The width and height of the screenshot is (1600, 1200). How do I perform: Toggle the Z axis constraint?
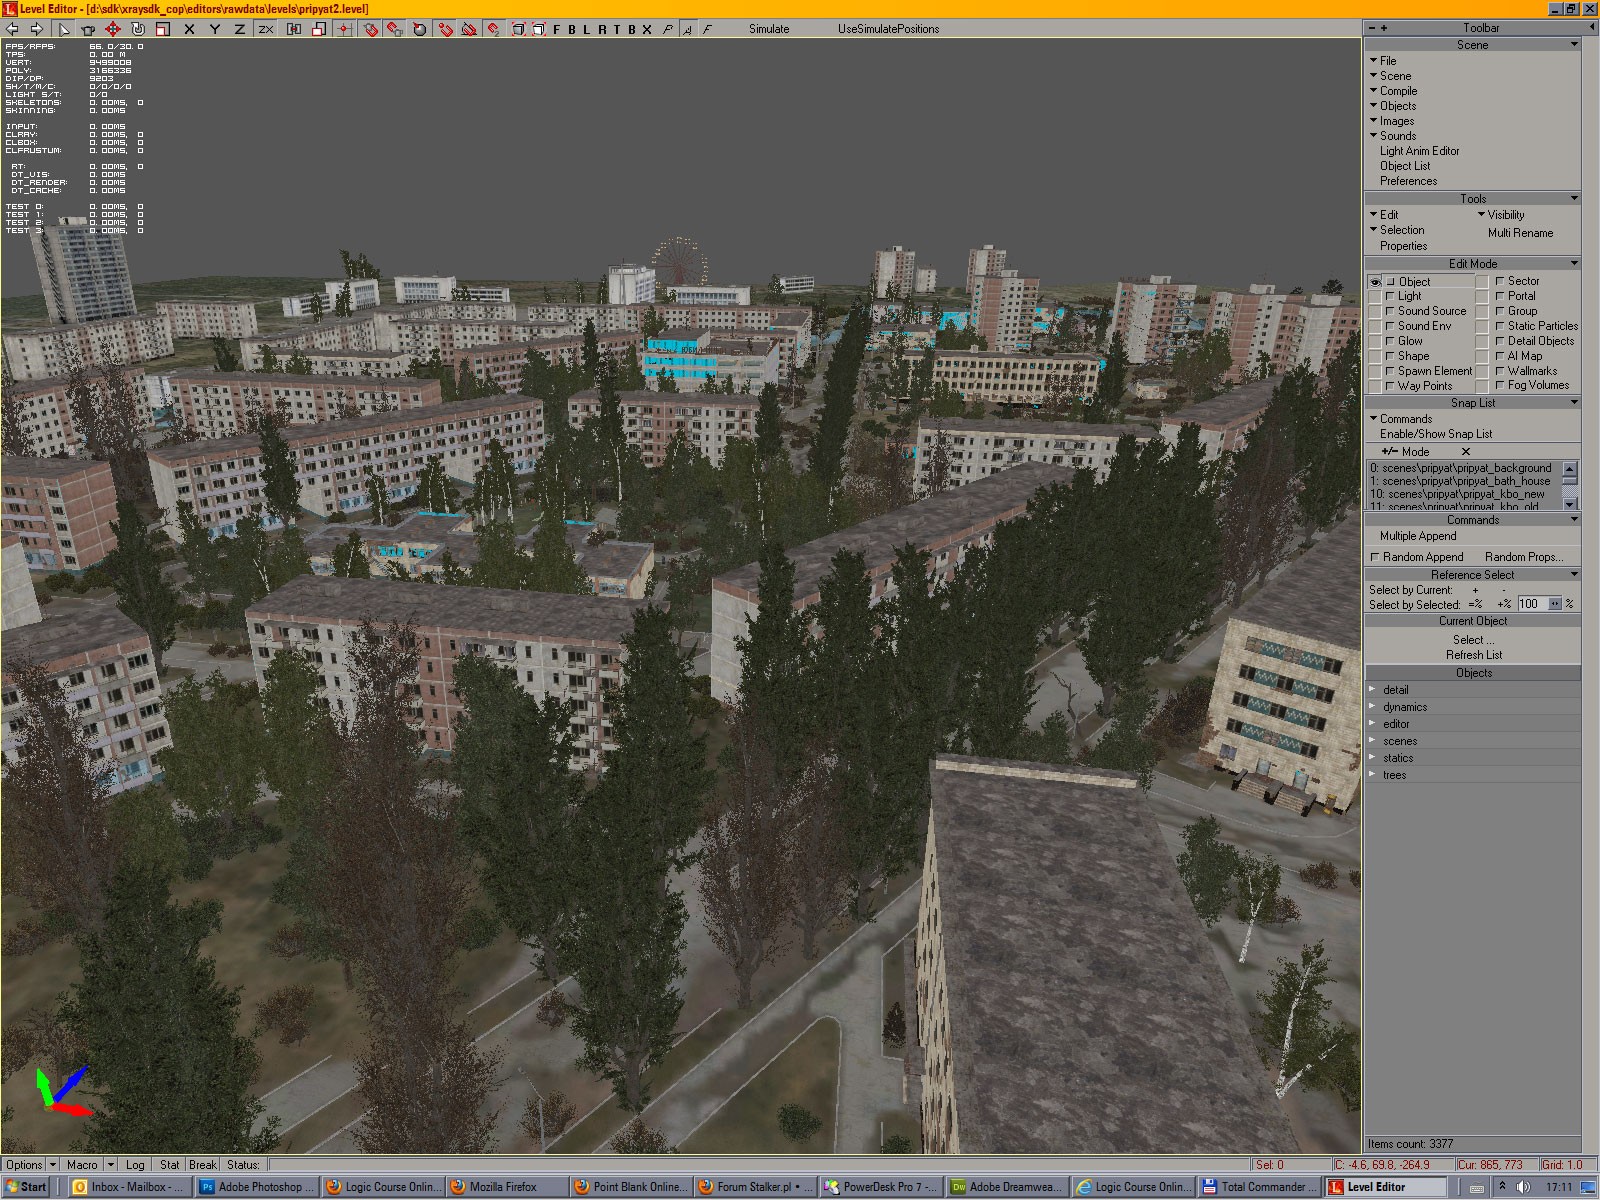239,29
